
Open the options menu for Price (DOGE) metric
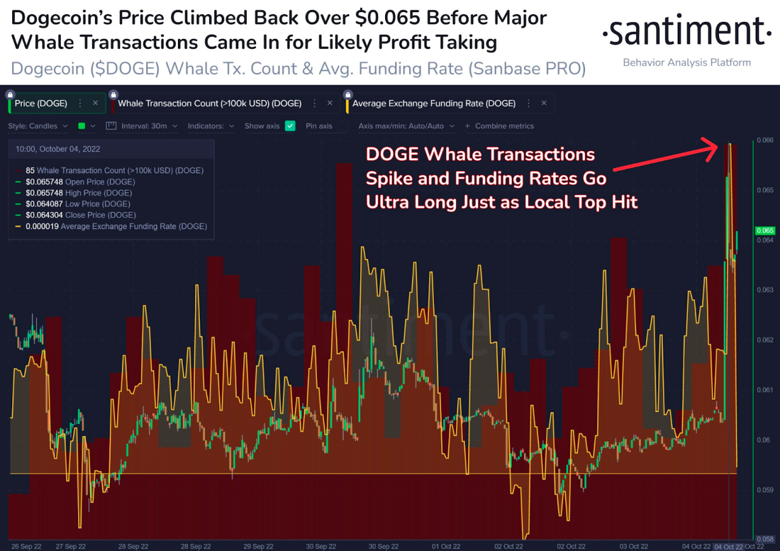[x=80, y=103]
